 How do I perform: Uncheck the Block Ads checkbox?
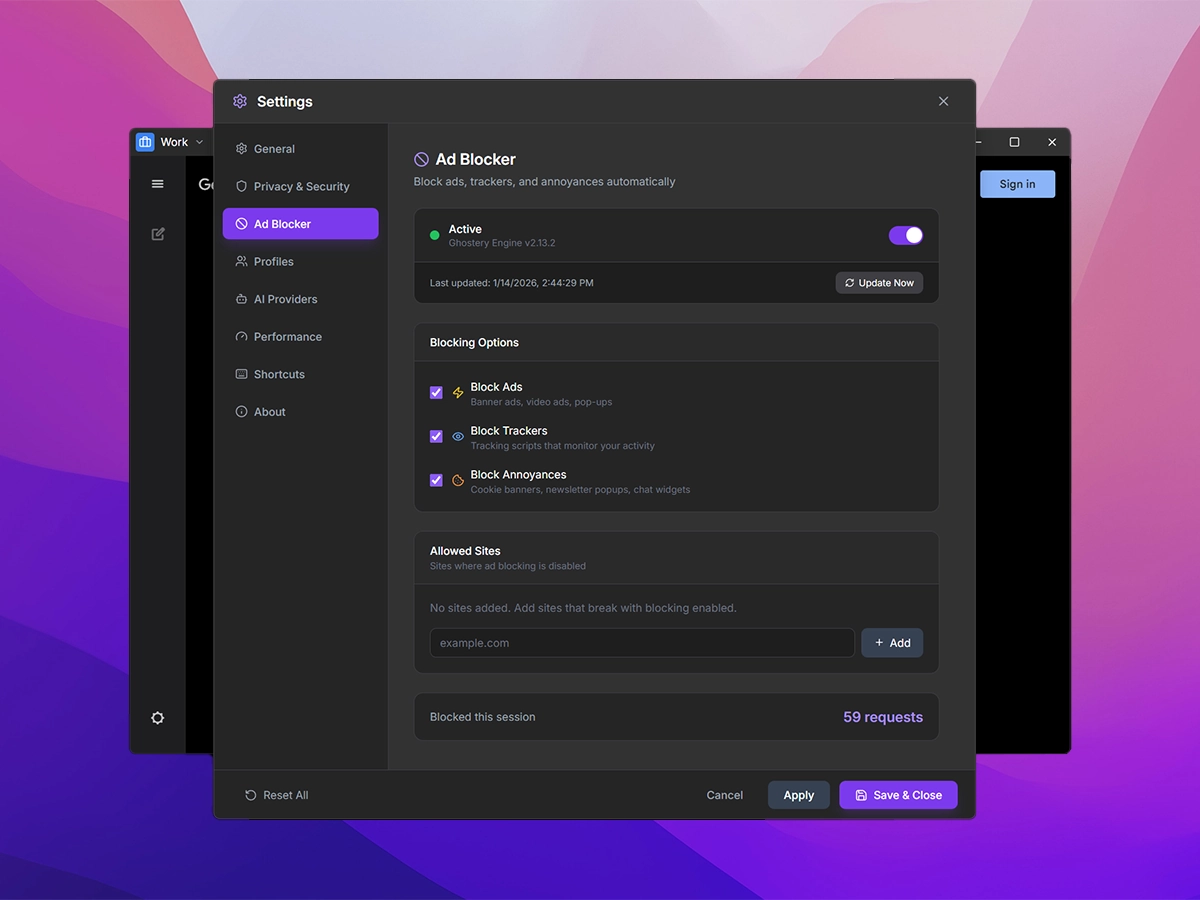436,393
